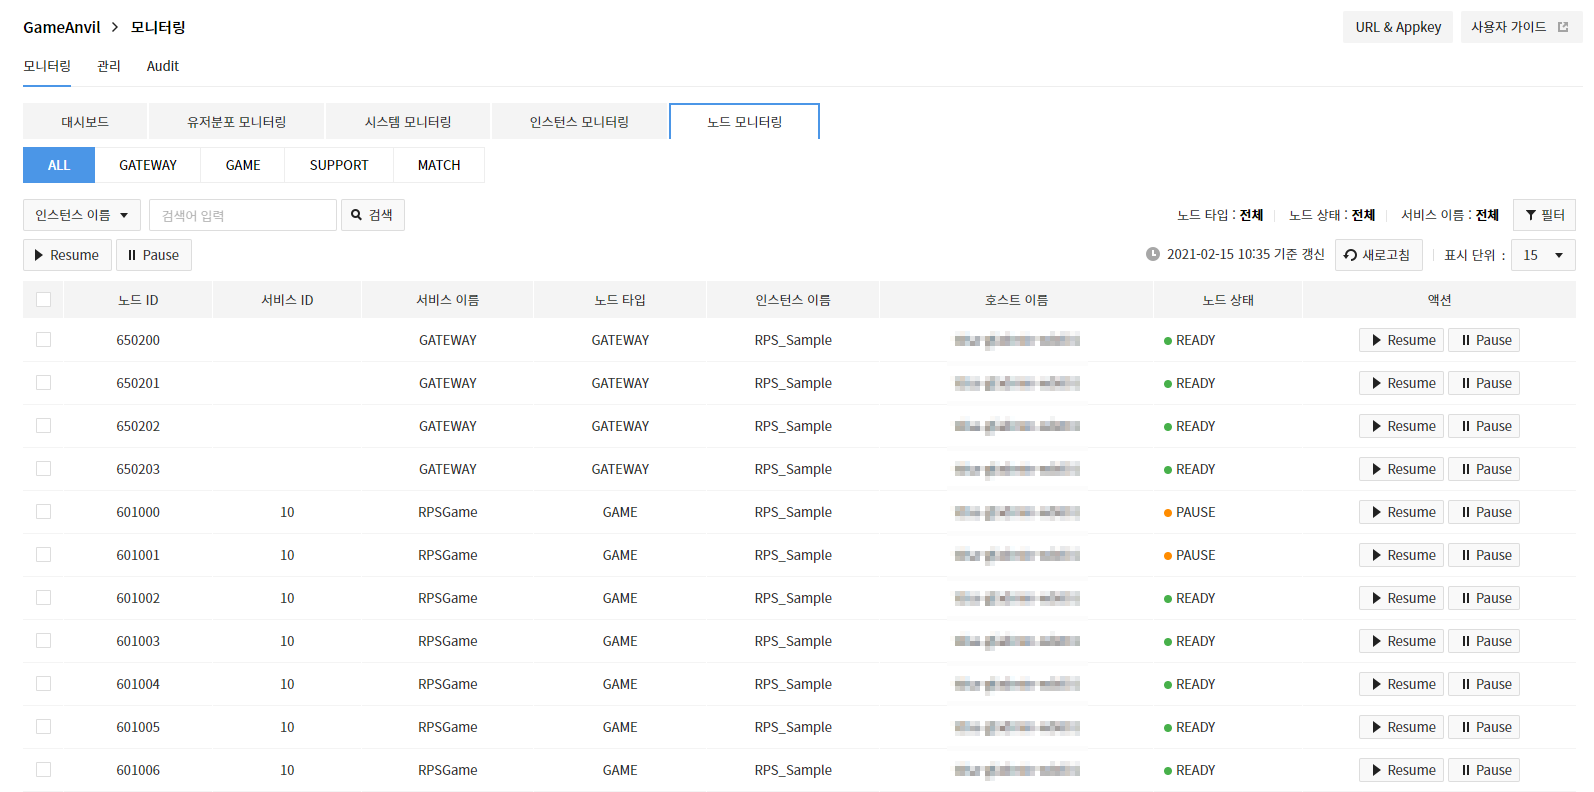Pause node 650203

click(x=1484, y=469)
